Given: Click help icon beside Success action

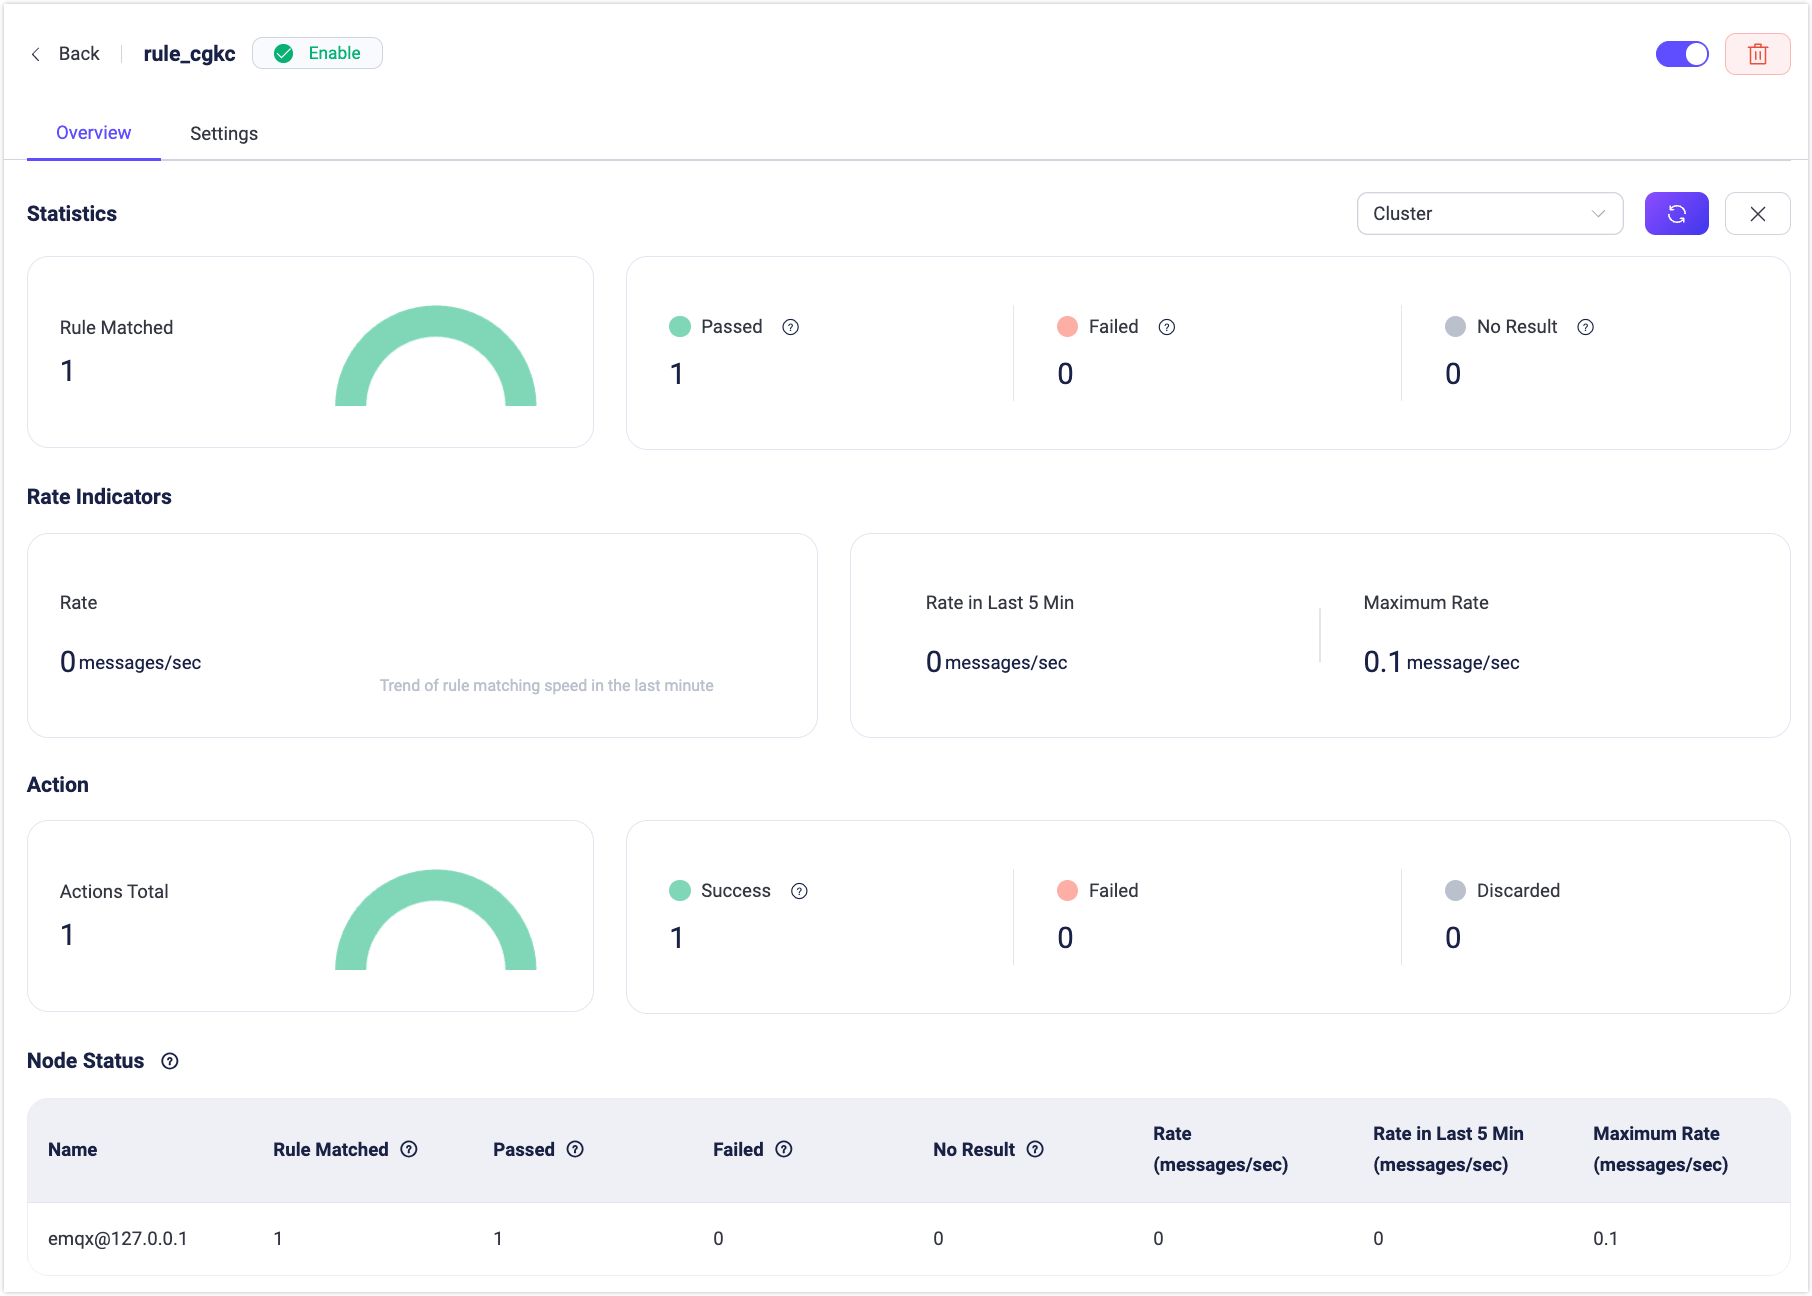Looking at the screenshot, I should (799, 891).
